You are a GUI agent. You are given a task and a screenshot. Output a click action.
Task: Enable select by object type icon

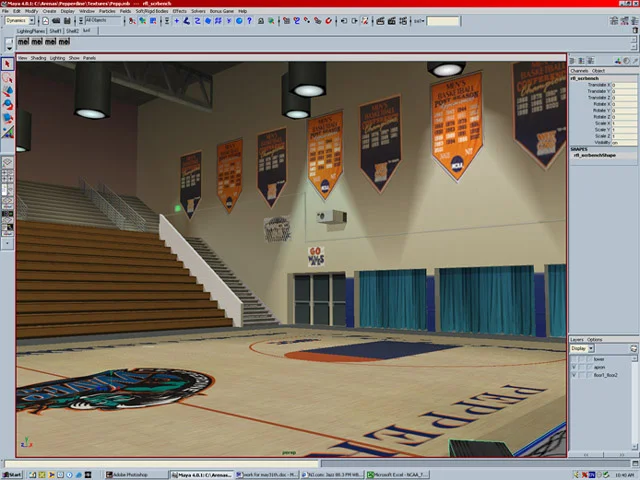tap(142, 21)
